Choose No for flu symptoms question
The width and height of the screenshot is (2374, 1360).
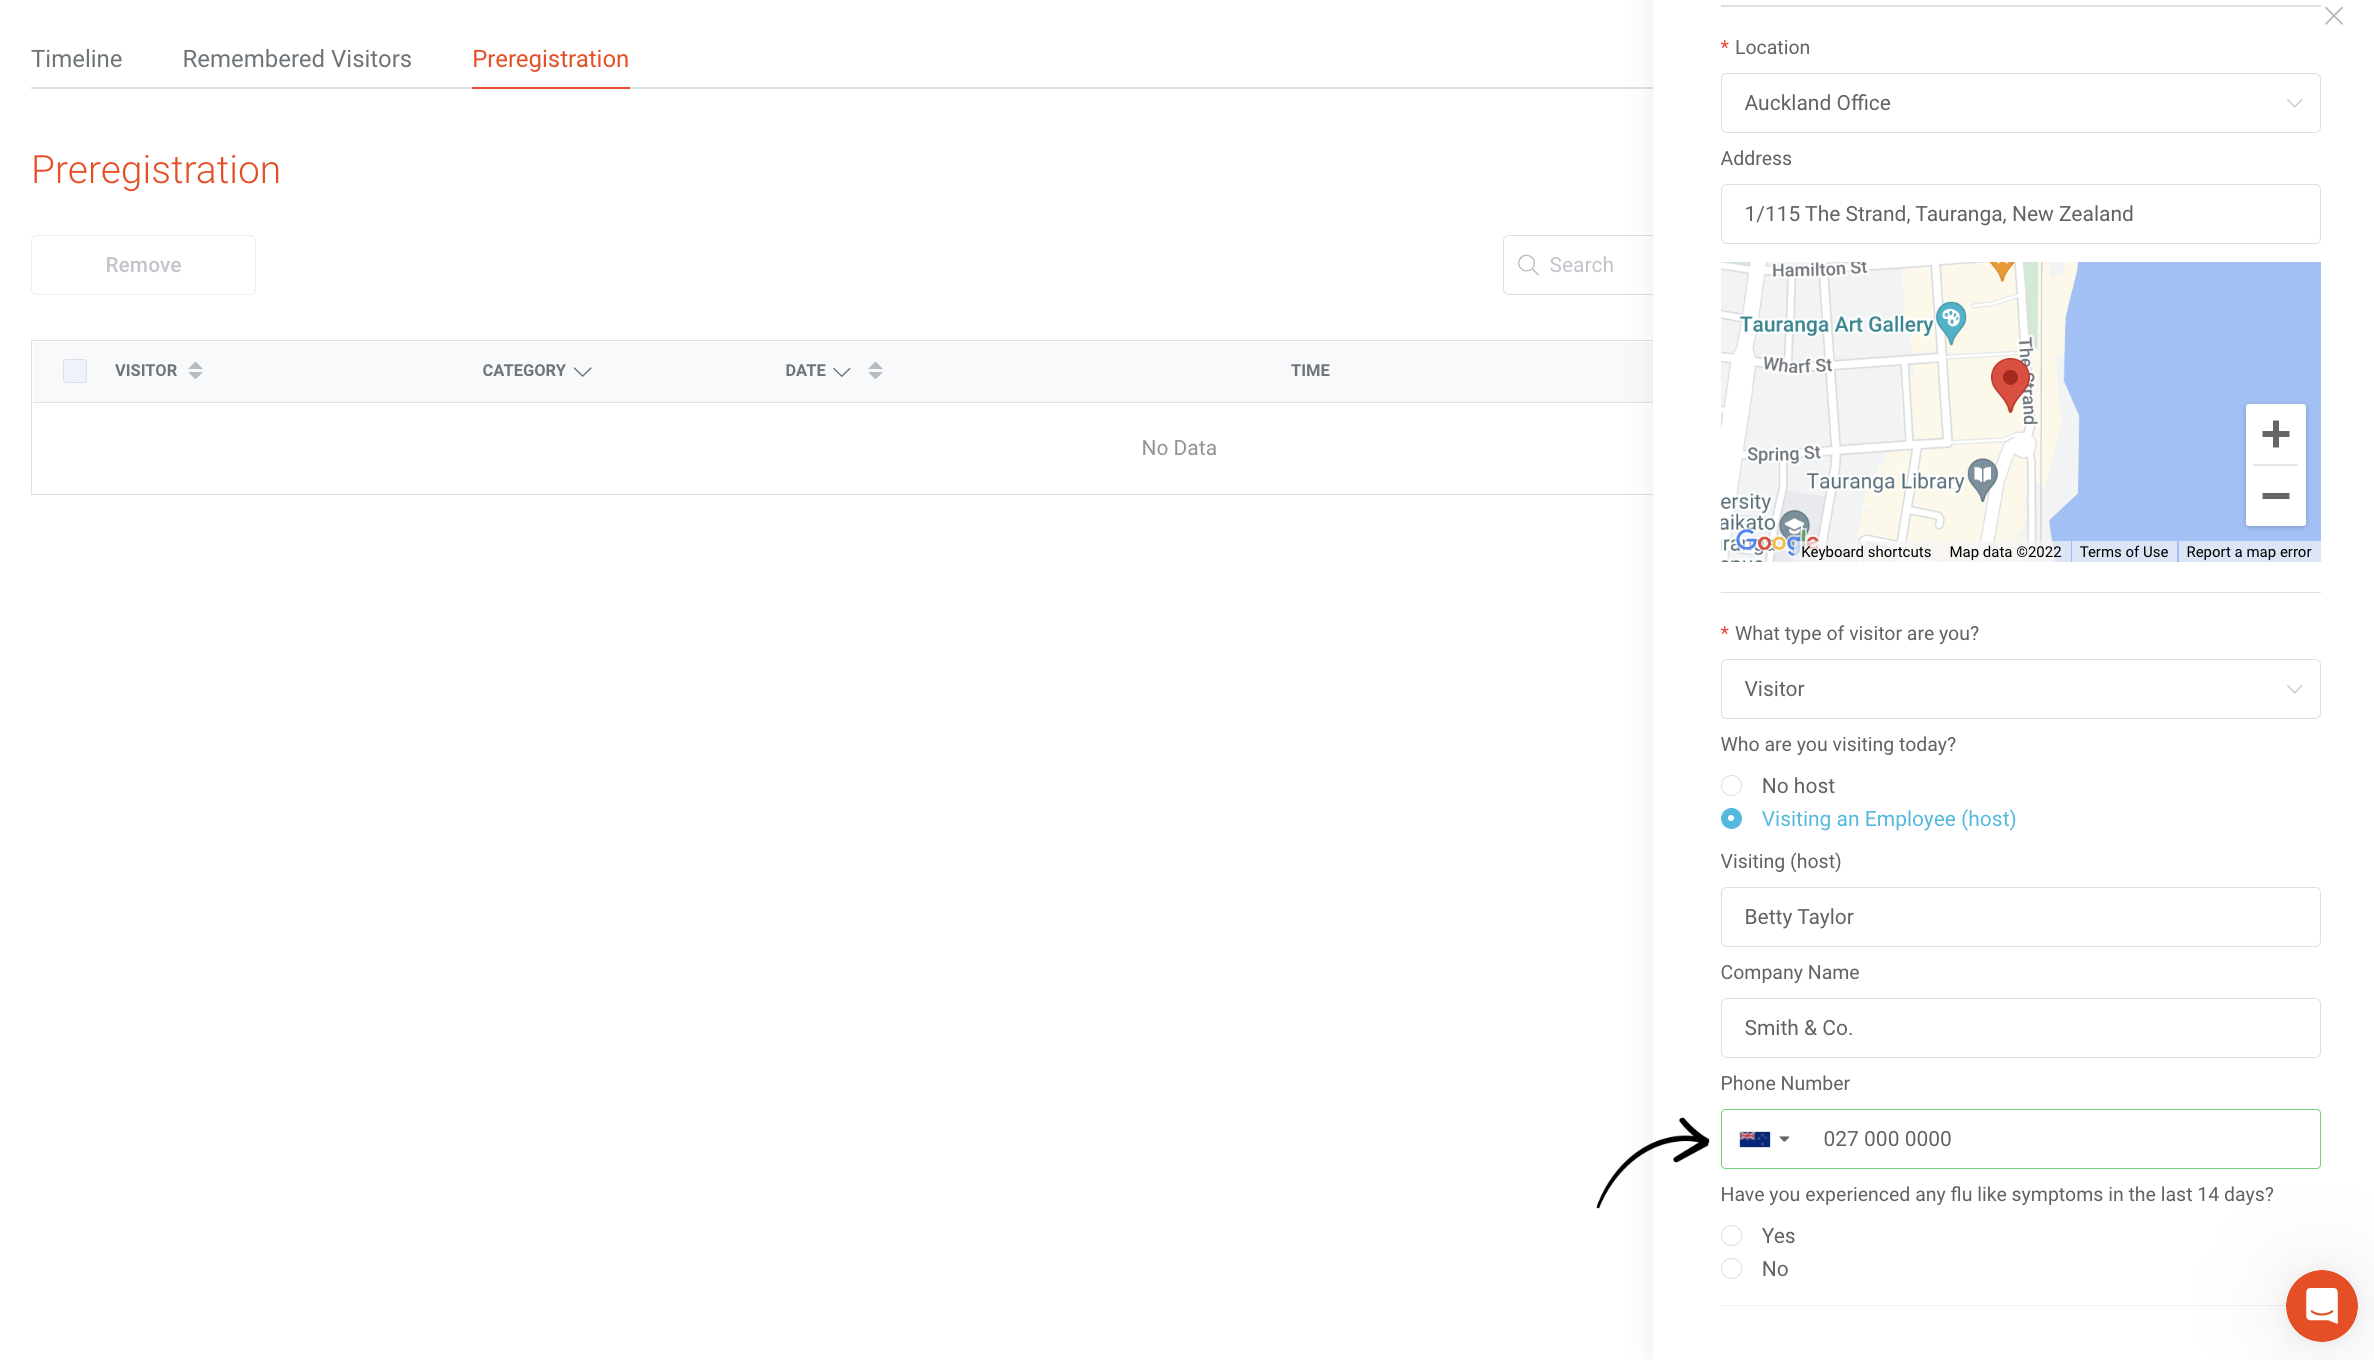1732,1269
